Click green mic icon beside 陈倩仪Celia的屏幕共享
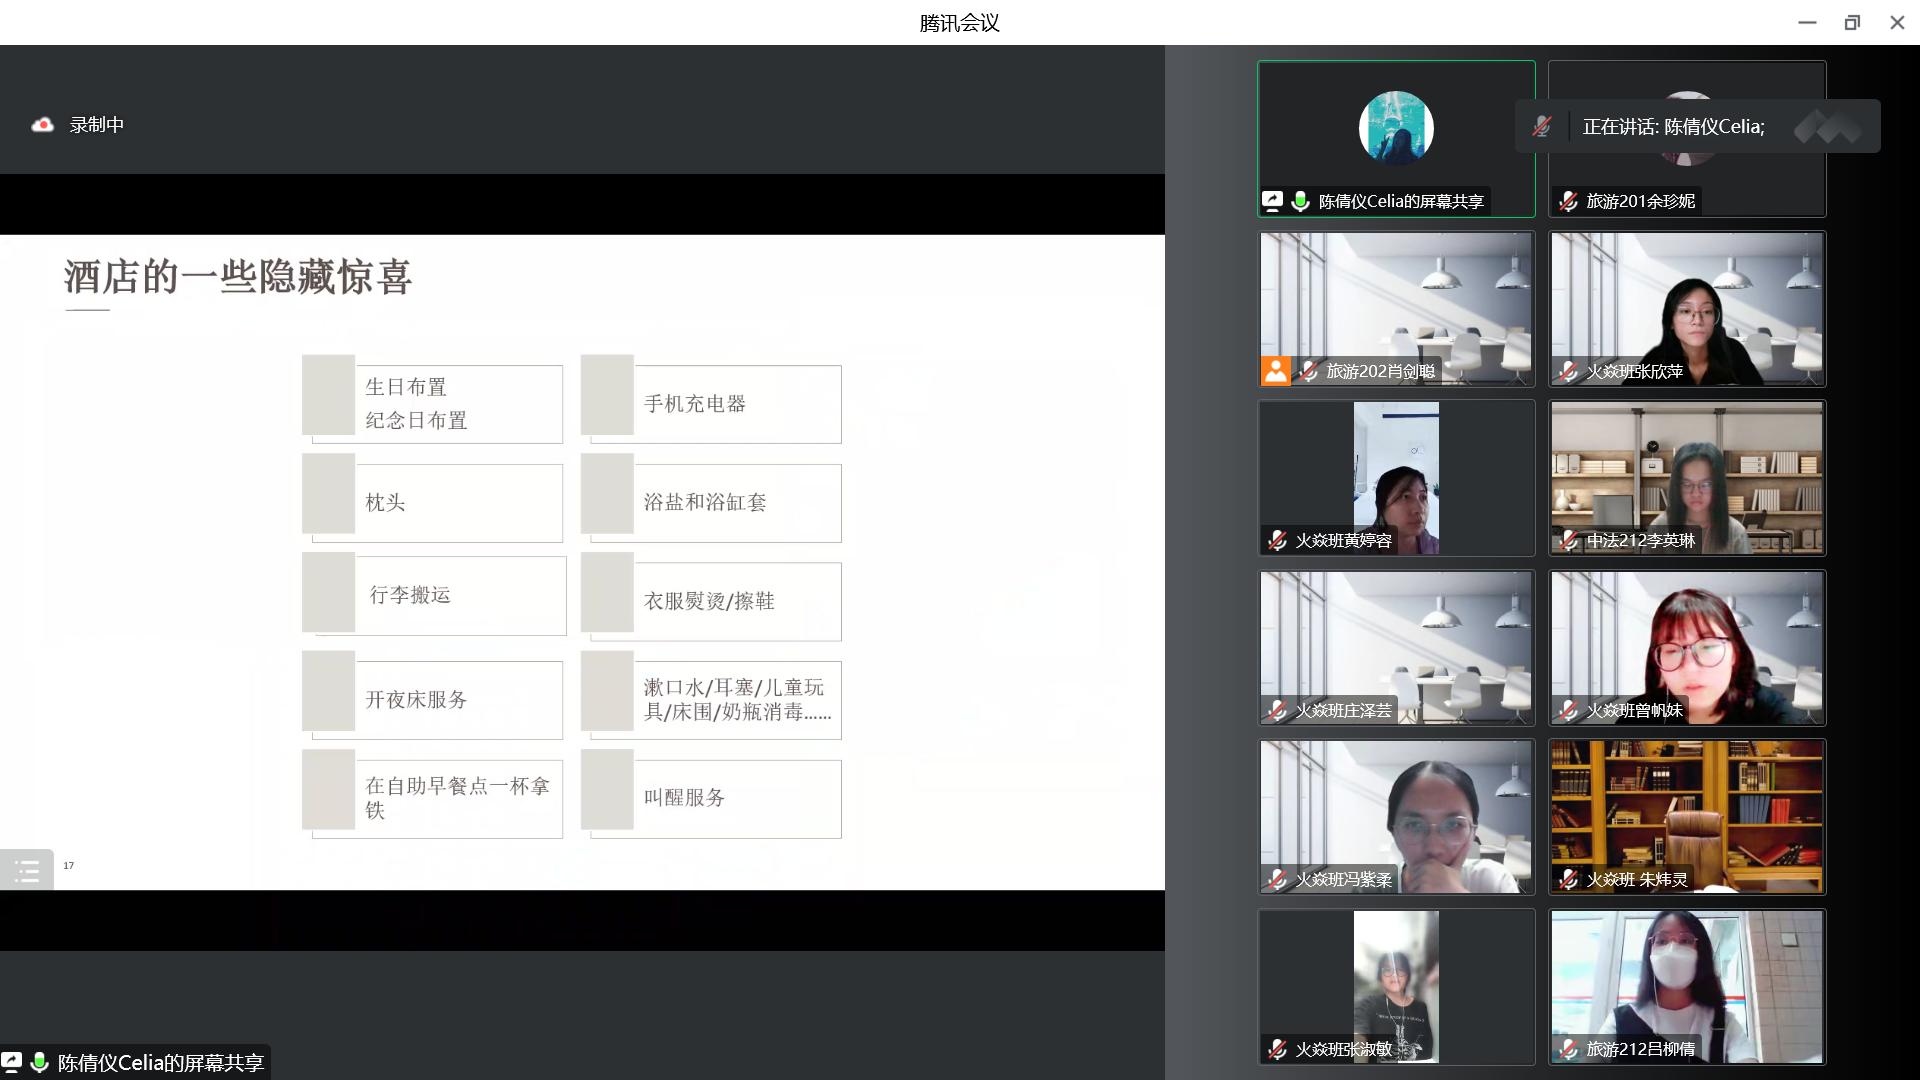Viewport: 1920px width, 1080px height. 1300,201
